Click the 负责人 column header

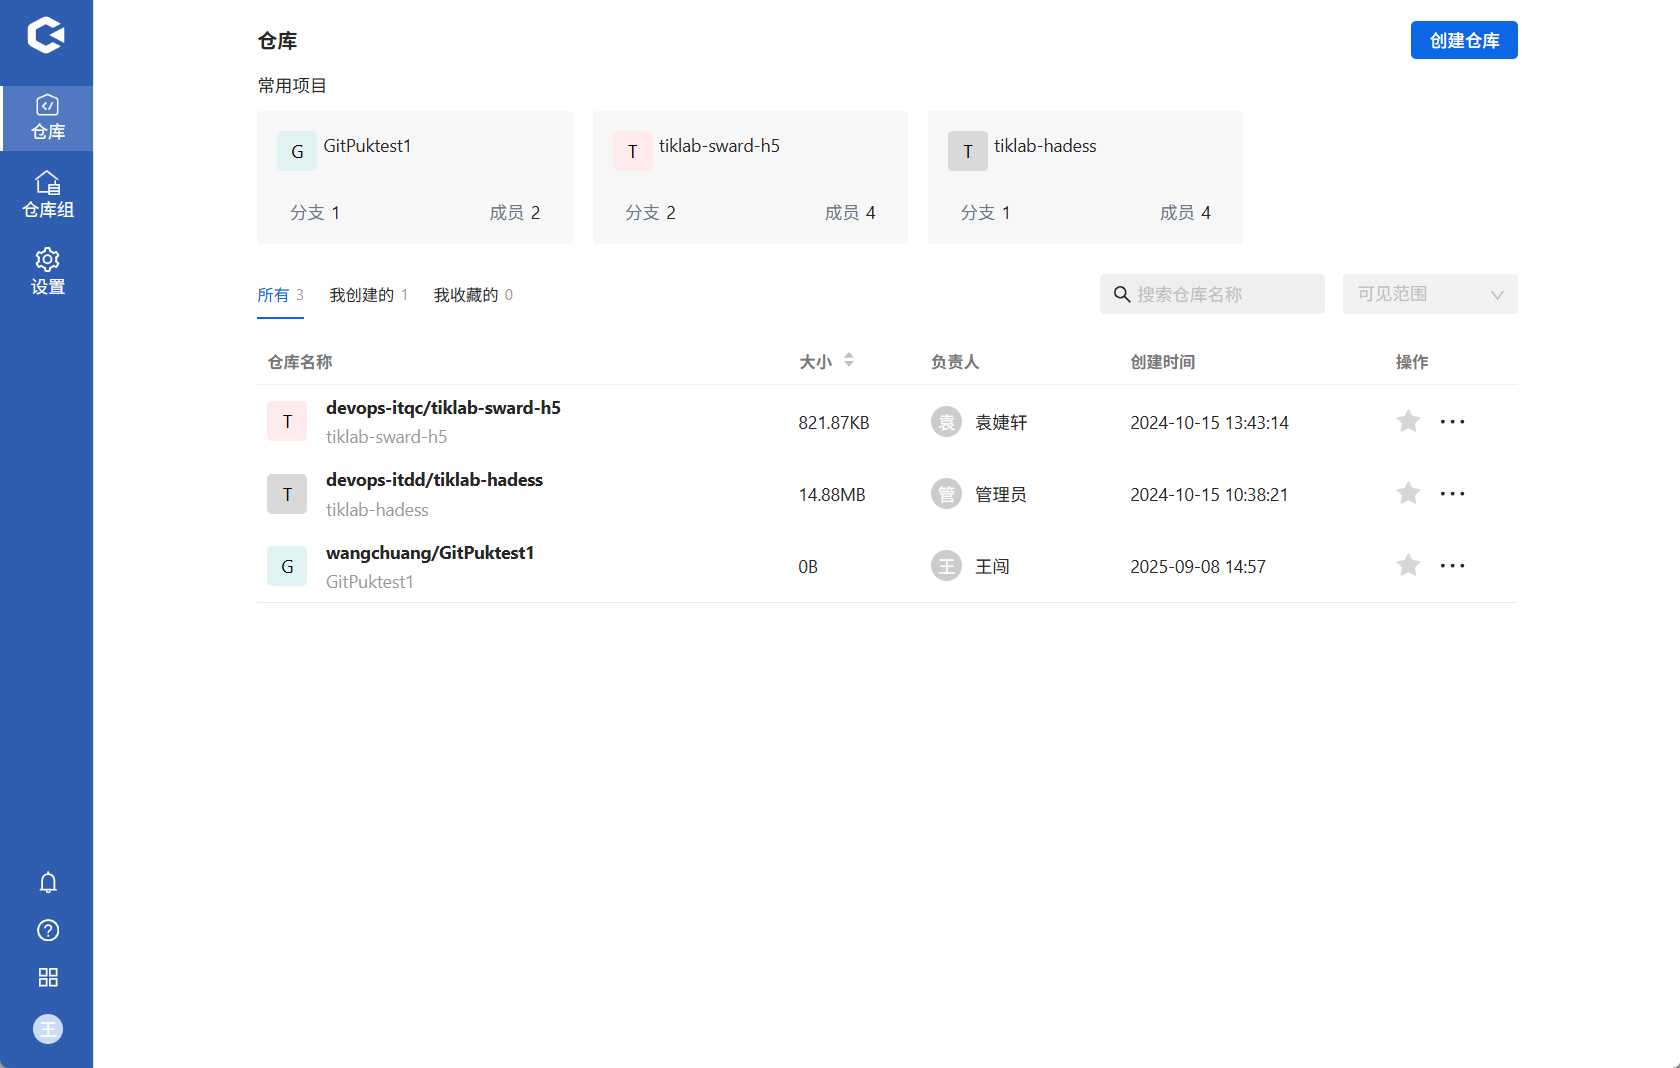pyautogui.click(x=955, y=362)
